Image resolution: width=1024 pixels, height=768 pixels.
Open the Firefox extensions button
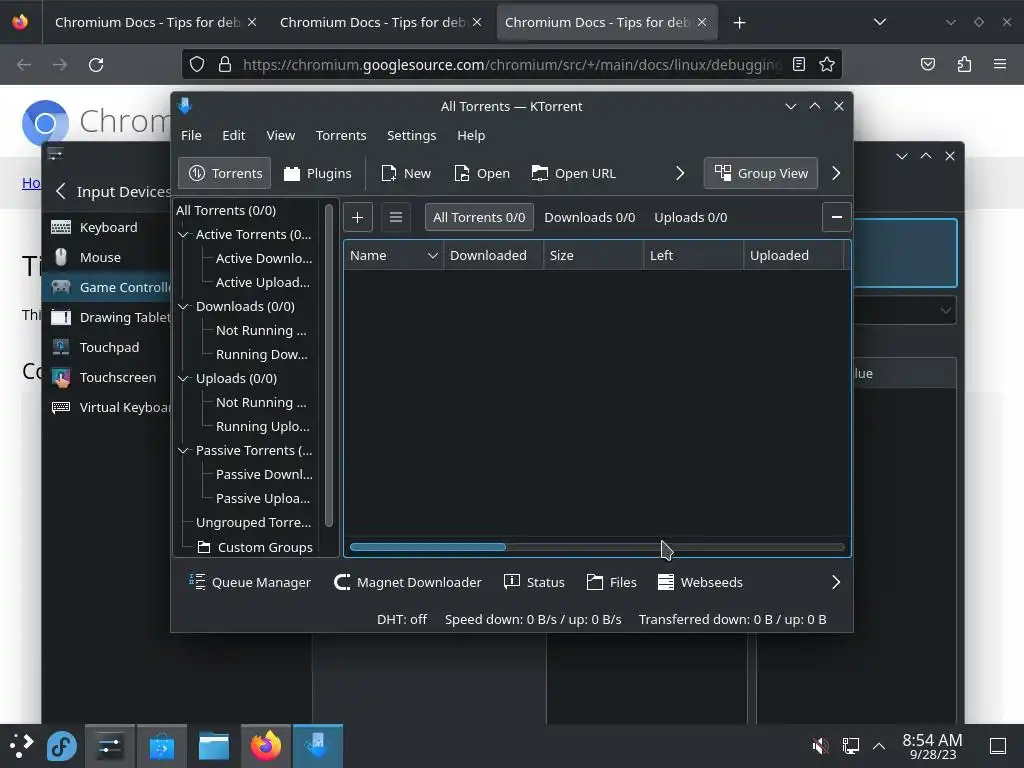964,64
